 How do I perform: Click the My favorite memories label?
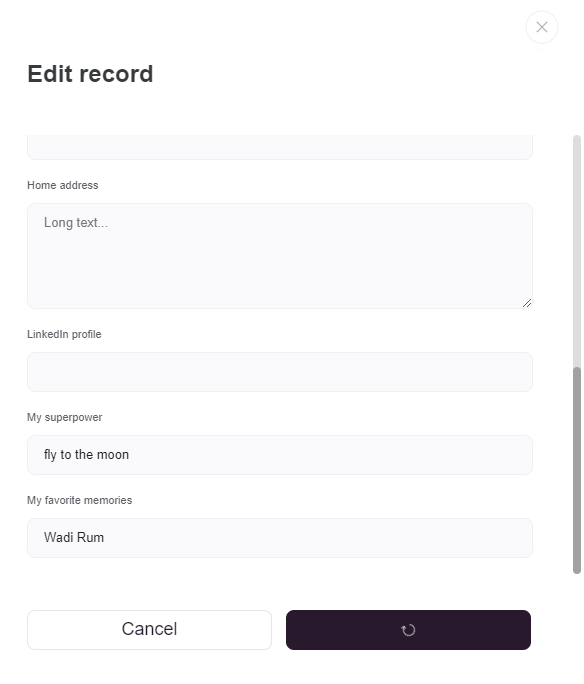click(x=79, y=500)
